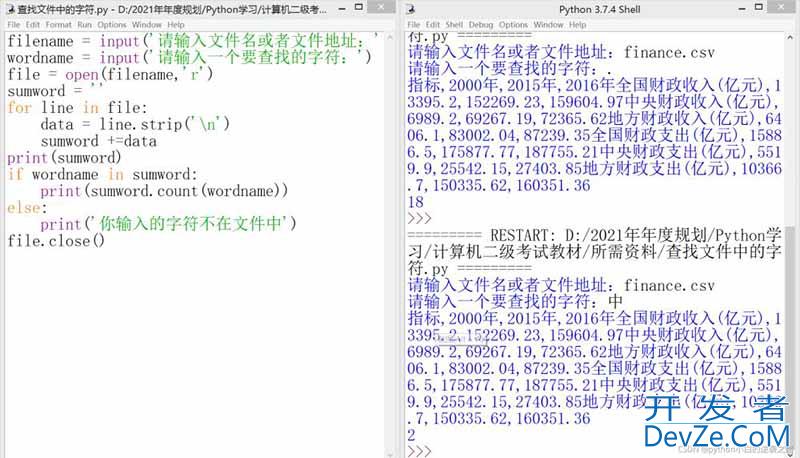
Task: Click the 'Python 3.7.4 Shell' title text
Action: pos(599,9)
